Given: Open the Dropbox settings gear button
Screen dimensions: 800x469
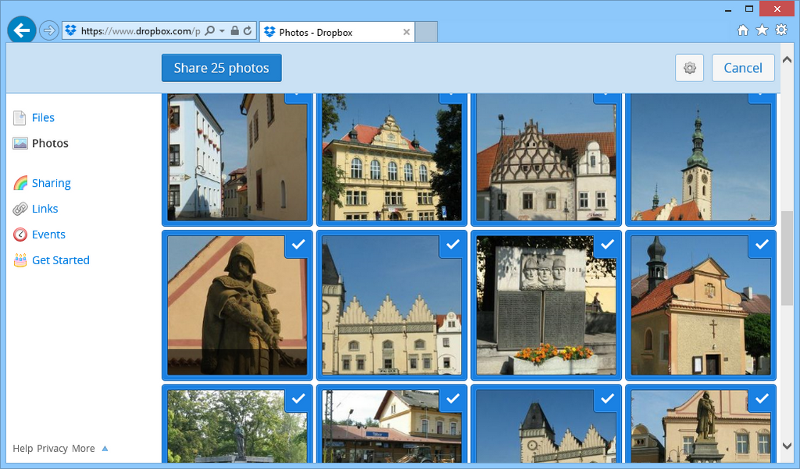Looking at the screenshot, I should (688, 68).
